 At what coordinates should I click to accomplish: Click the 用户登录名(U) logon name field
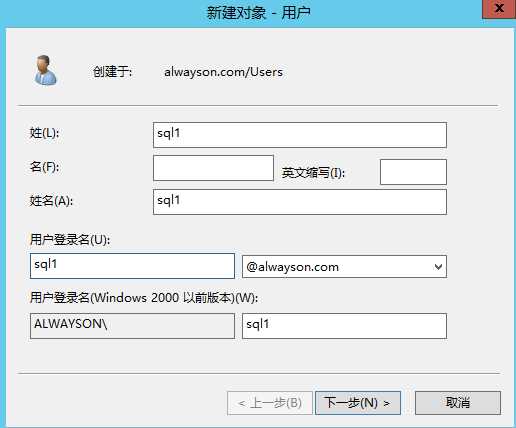[x=132, y=266]
